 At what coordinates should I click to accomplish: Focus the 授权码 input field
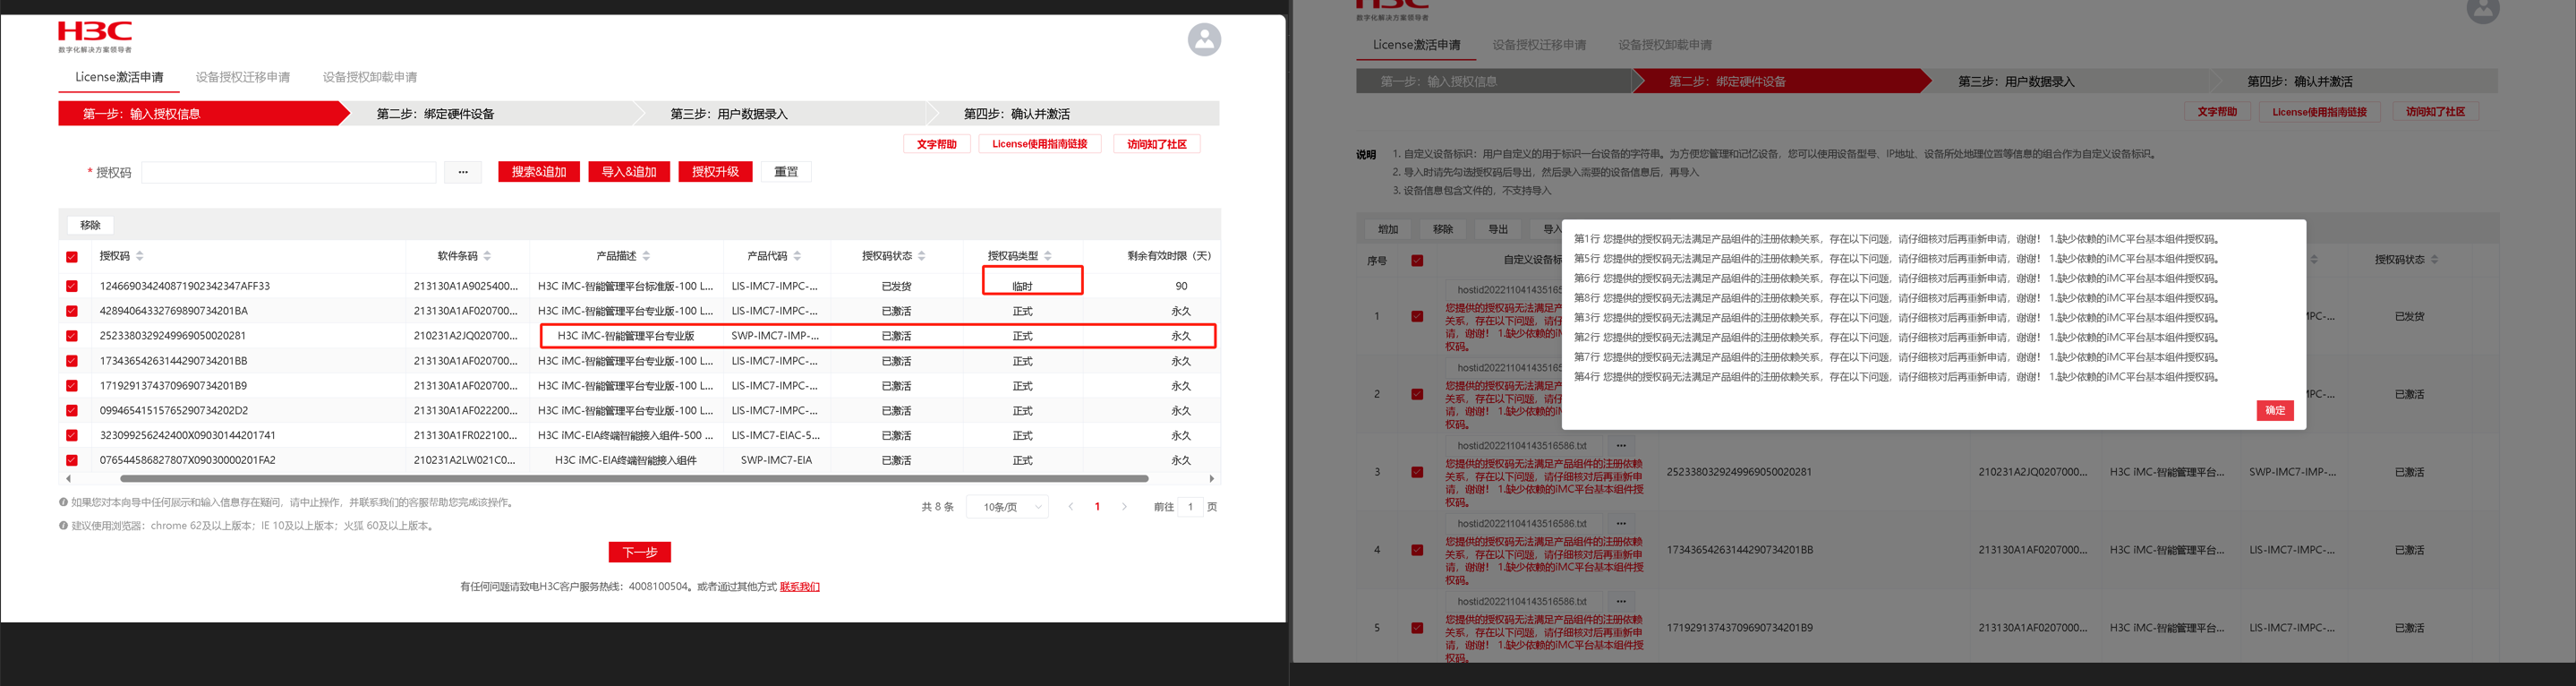tap(288, 172)
